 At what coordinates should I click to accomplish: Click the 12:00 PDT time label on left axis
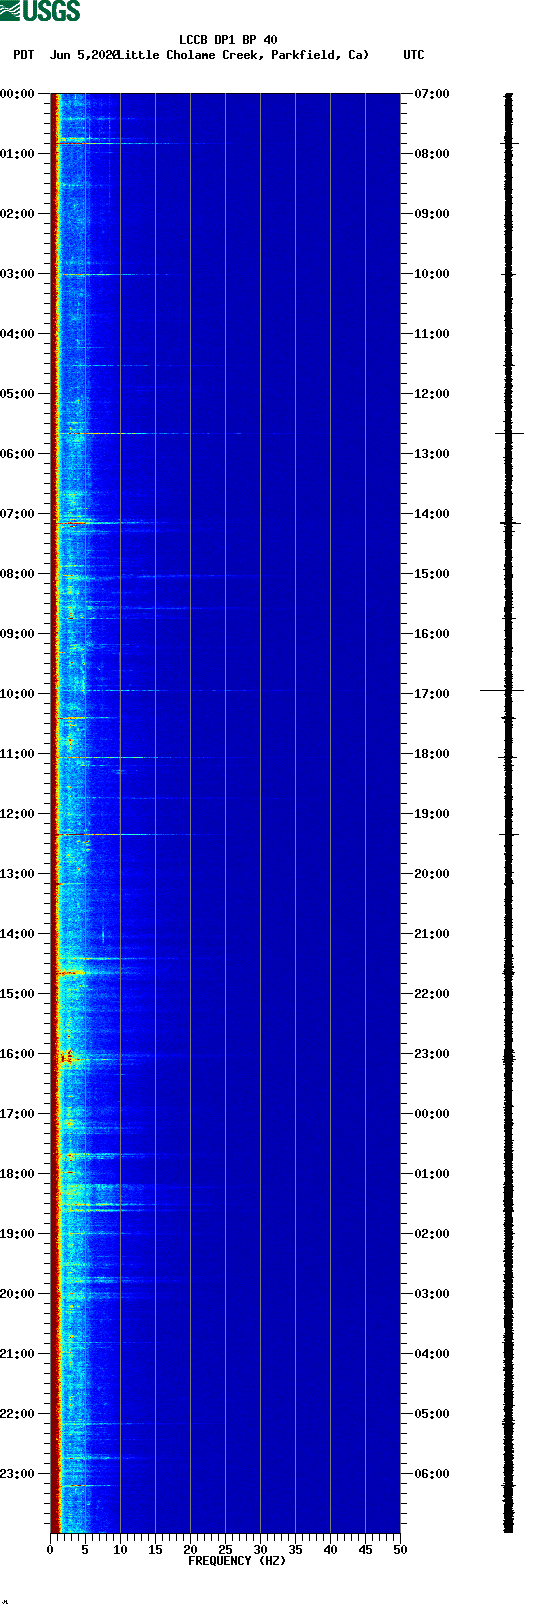18,814
